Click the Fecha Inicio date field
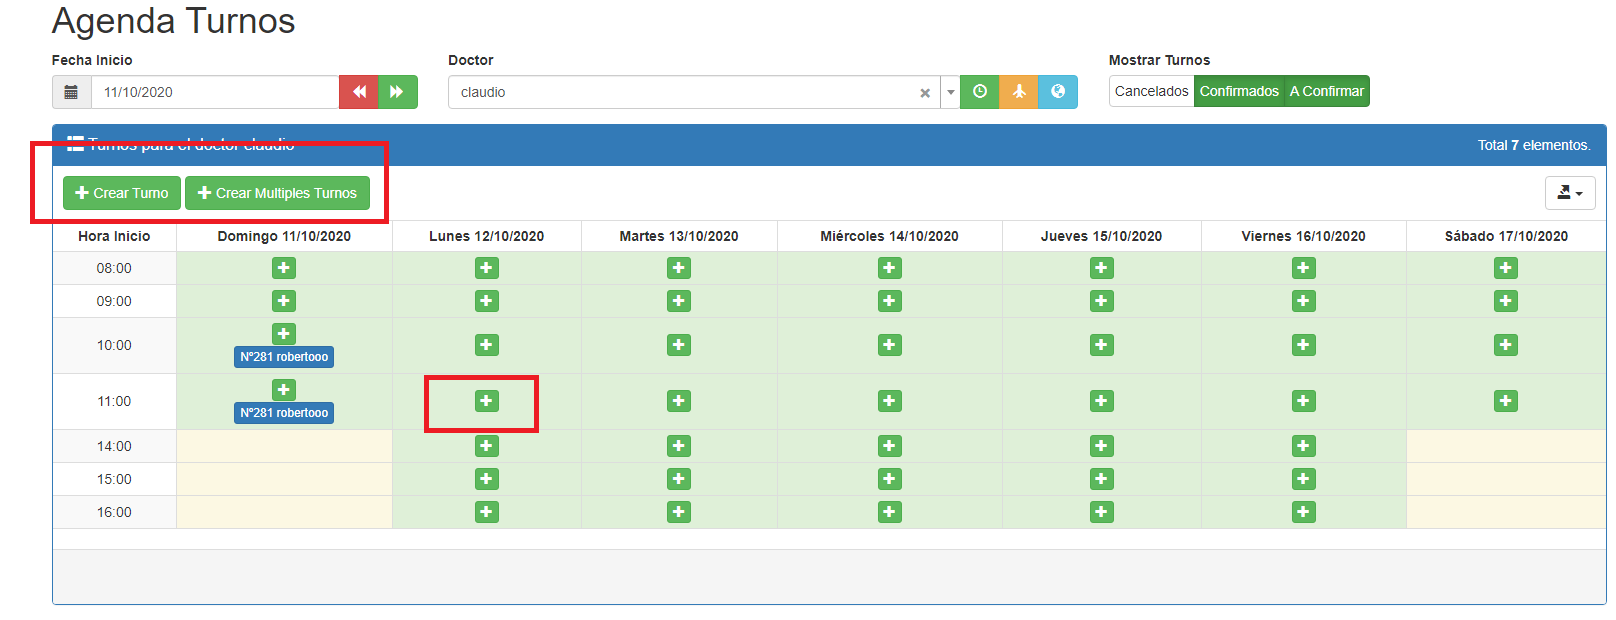Screen dimensions: 1616x620 pos(215,92)
